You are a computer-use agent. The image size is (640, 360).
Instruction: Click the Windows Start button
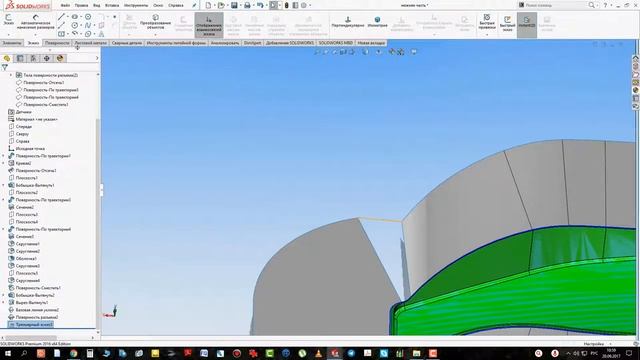pyautogui.click(x=7, y=353)
